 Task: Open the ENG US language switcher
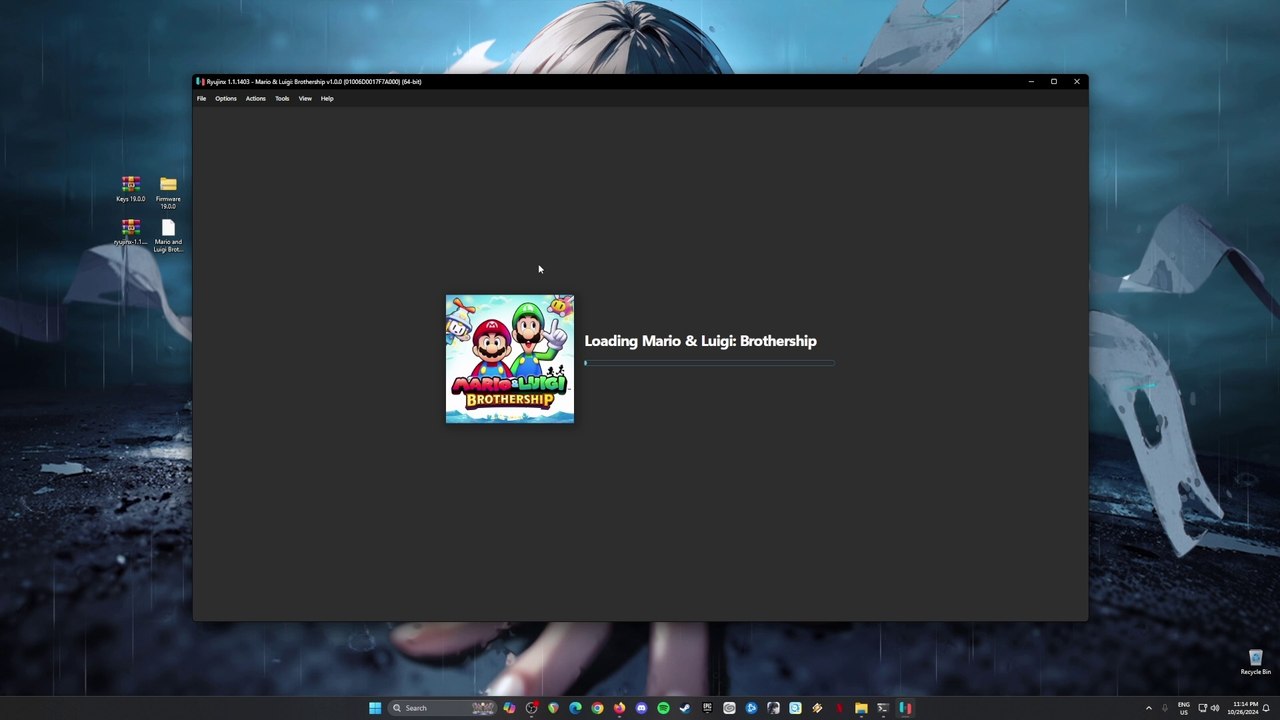click(1184, 708)
